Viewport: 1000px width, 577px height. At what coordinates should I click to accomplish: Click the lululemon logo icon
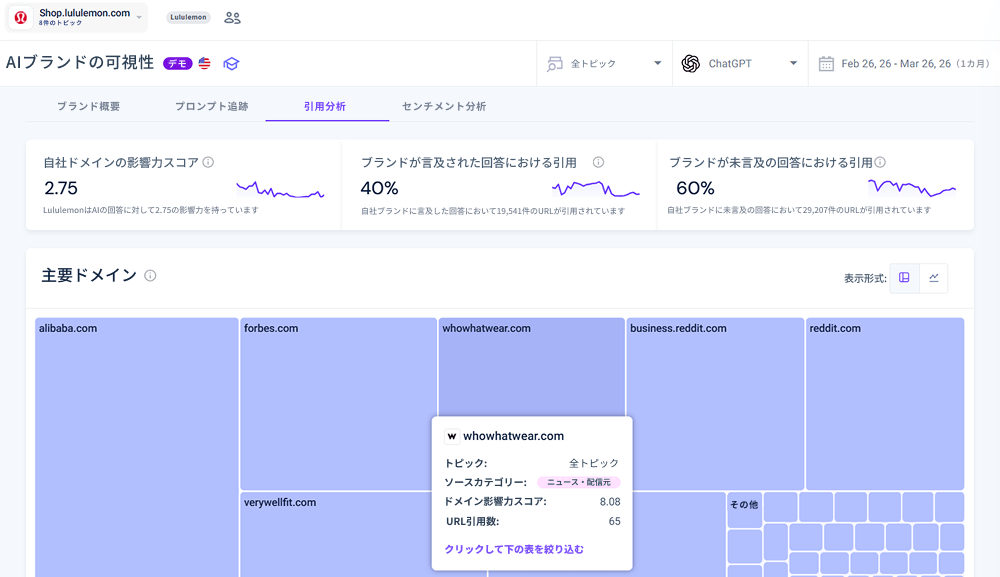click(x=20, y=17)
